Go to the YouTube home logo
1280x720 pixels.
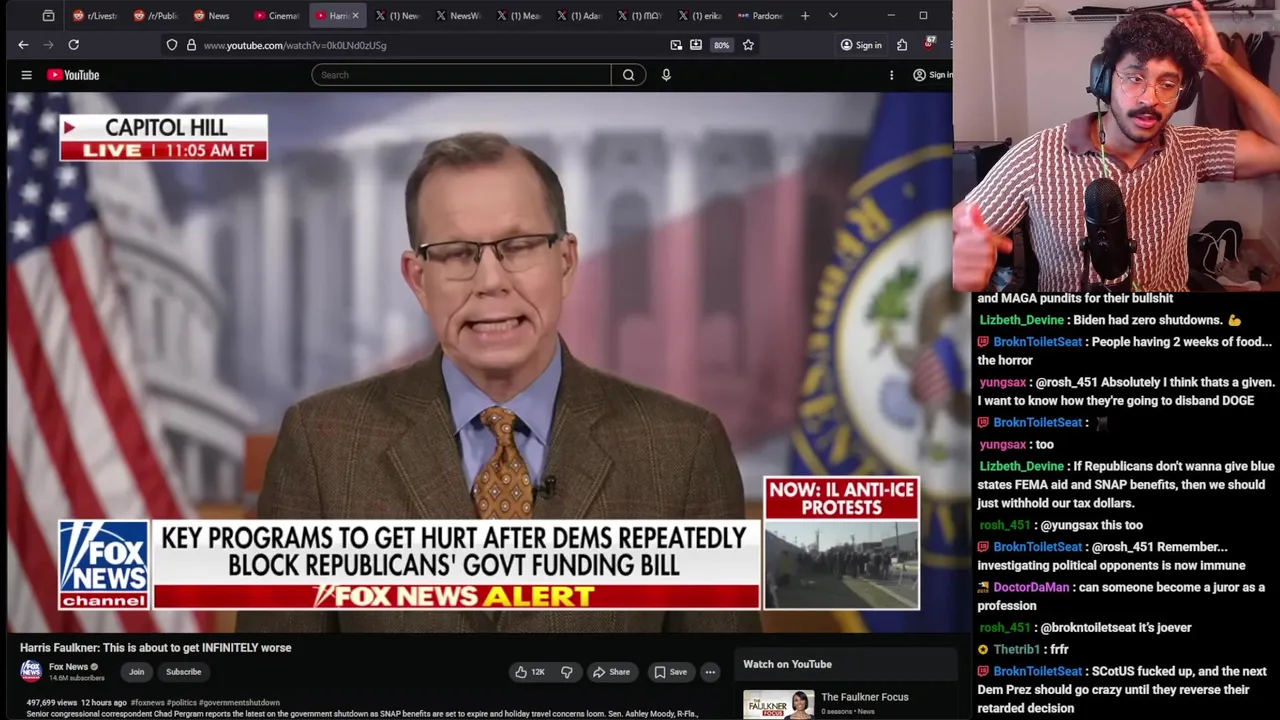point(73,75)
